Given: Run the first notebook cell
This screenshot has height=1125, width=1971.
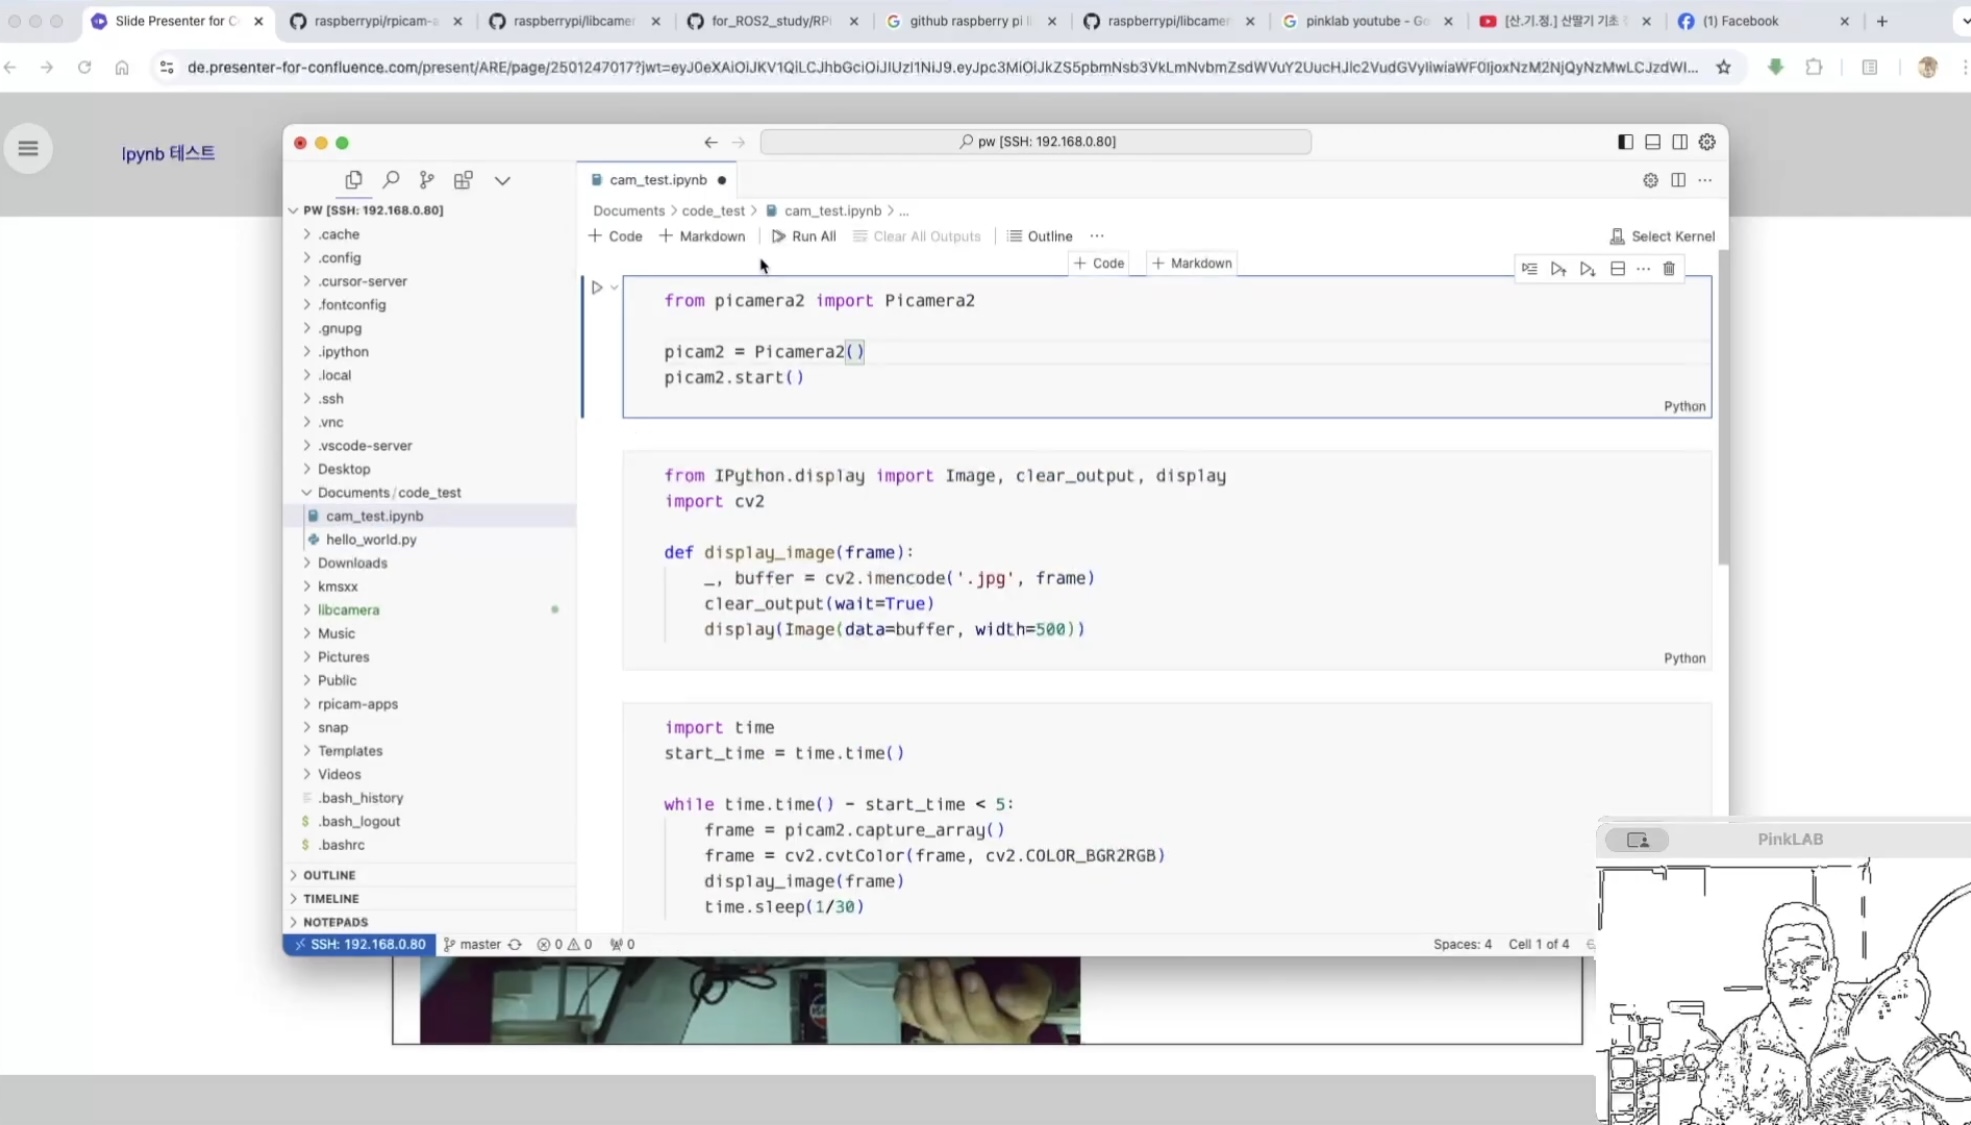Looking at the screenshot, I should [x=597, y=288].
